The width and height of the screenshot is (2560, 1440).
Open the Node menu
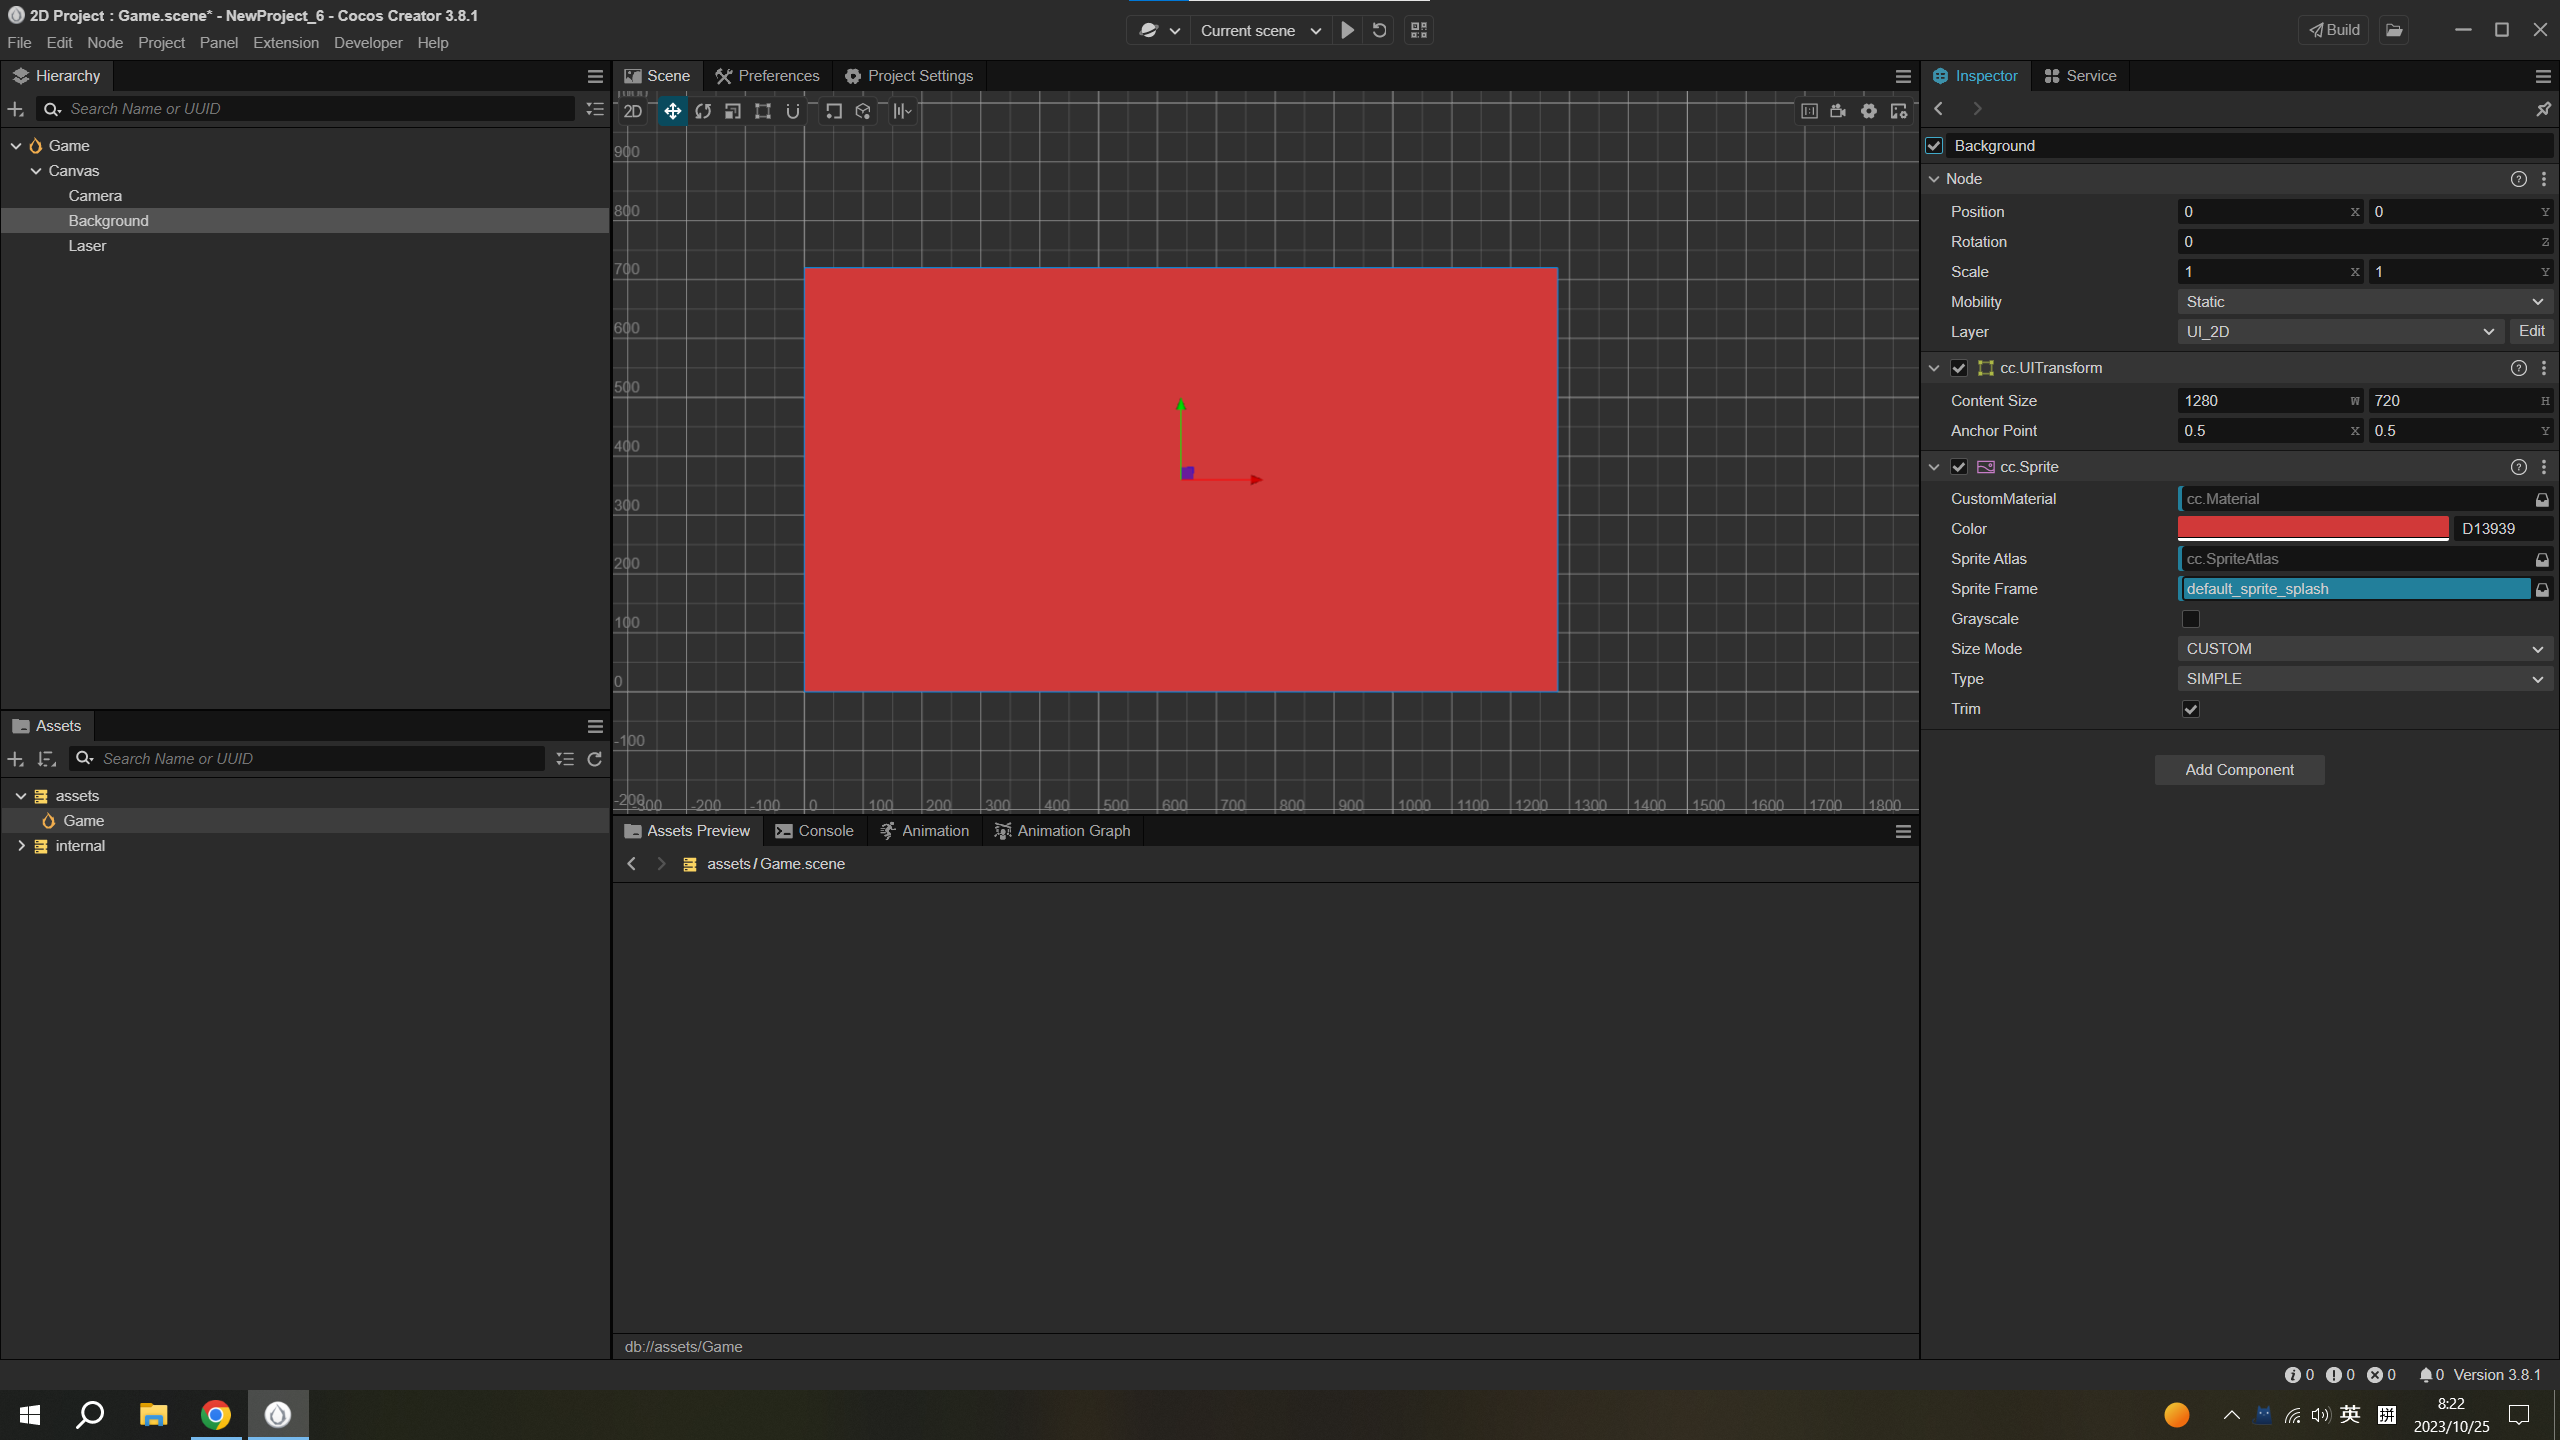(x=105, y=42)
